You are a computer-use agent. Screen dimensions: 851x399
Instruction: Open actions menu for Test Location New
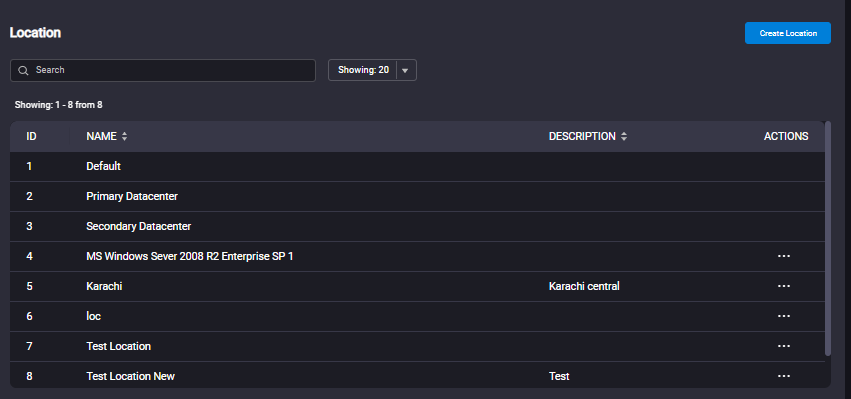(783, 376)
